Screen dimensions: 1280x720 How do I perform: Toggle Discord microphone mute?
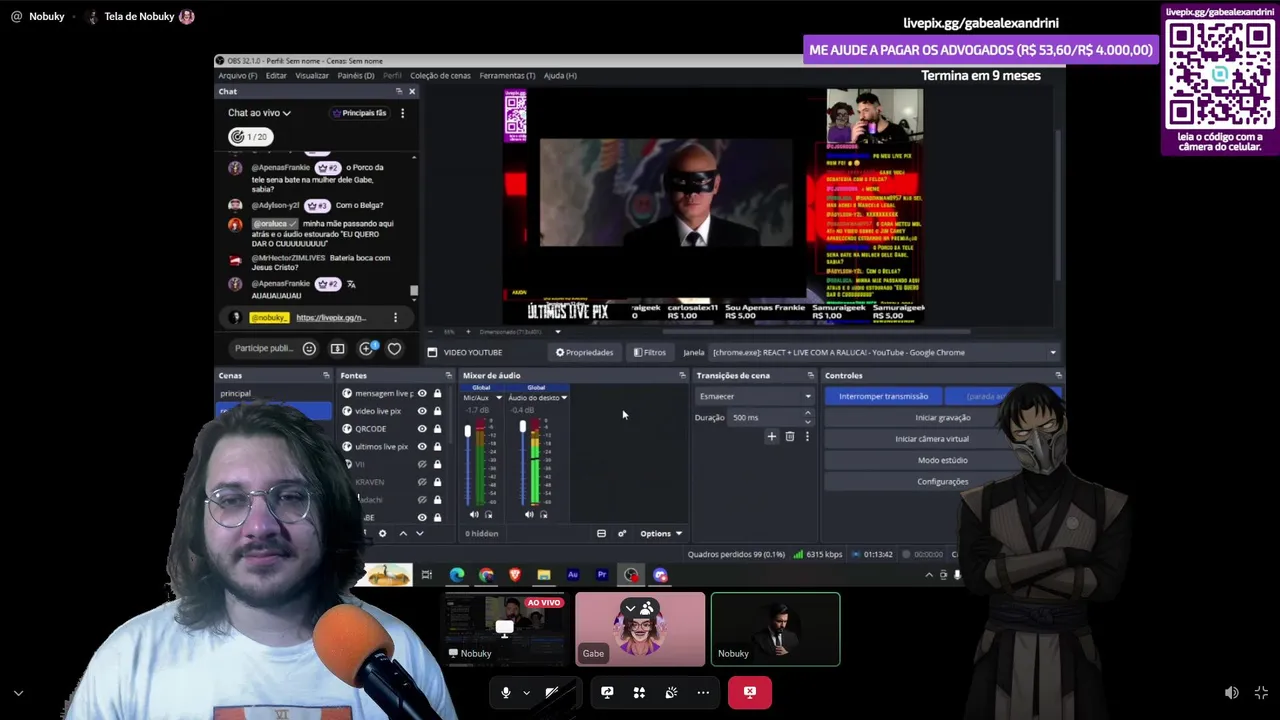click(x=506, y=692)
